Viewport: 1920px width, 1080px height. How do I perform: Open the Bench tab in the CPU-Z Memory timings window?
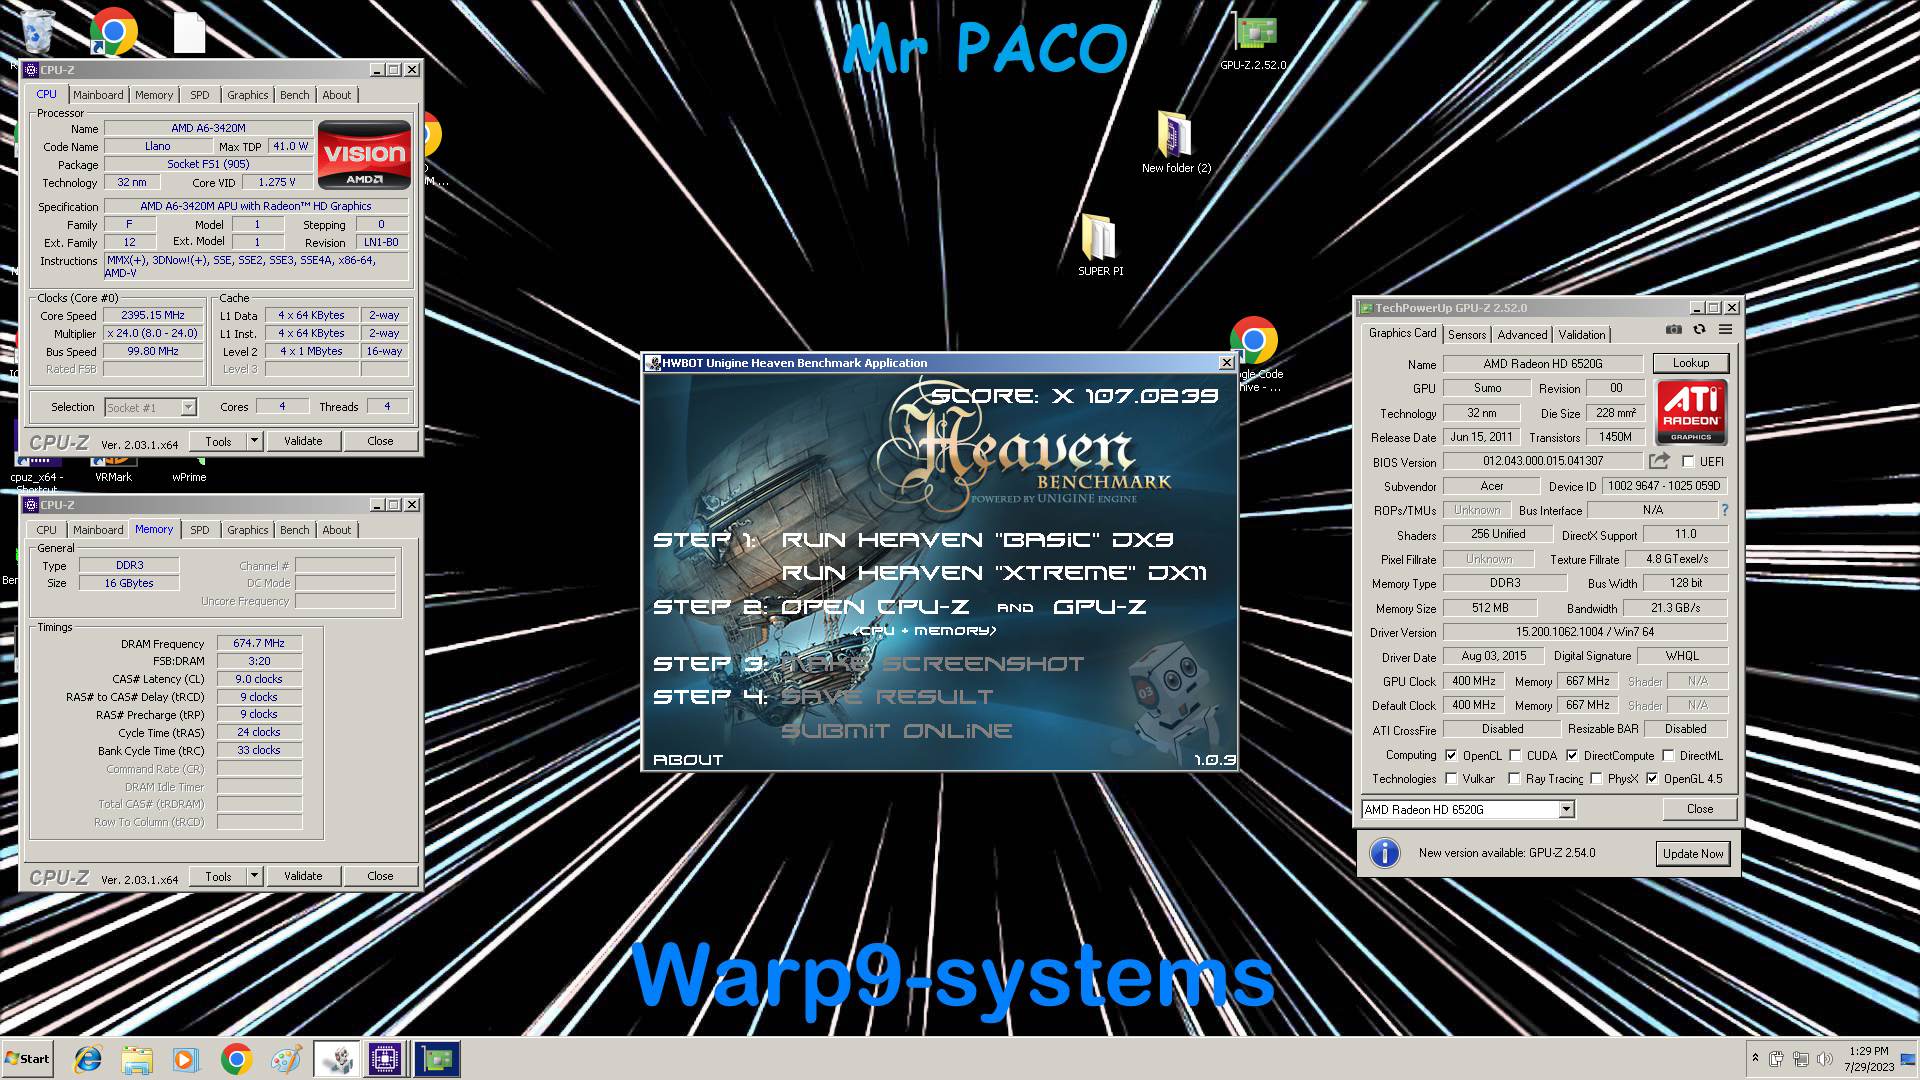(294, 530)
